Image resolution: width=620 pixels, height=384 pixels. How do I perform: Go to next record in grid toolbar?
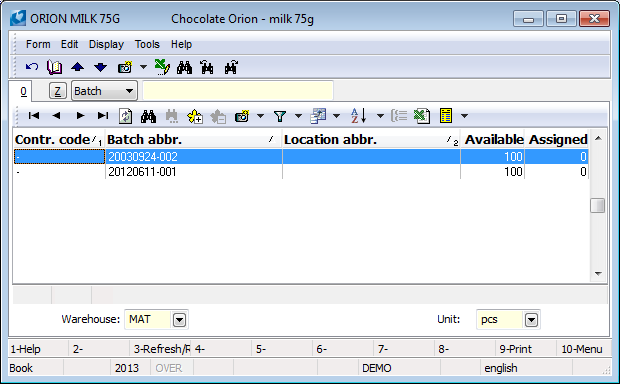click(x=80, y=115)
